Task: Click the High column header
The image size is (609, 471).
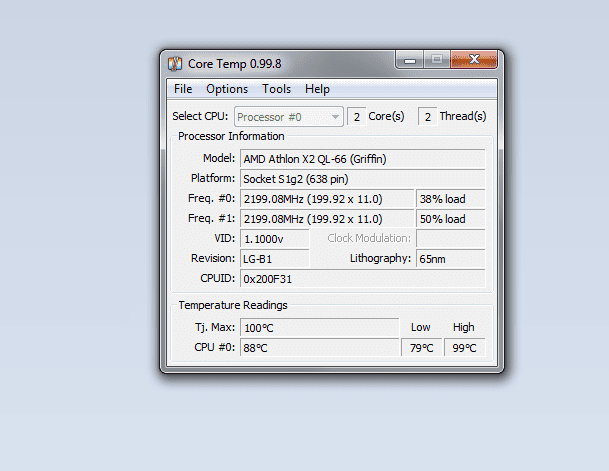Action: coord(464,327)
